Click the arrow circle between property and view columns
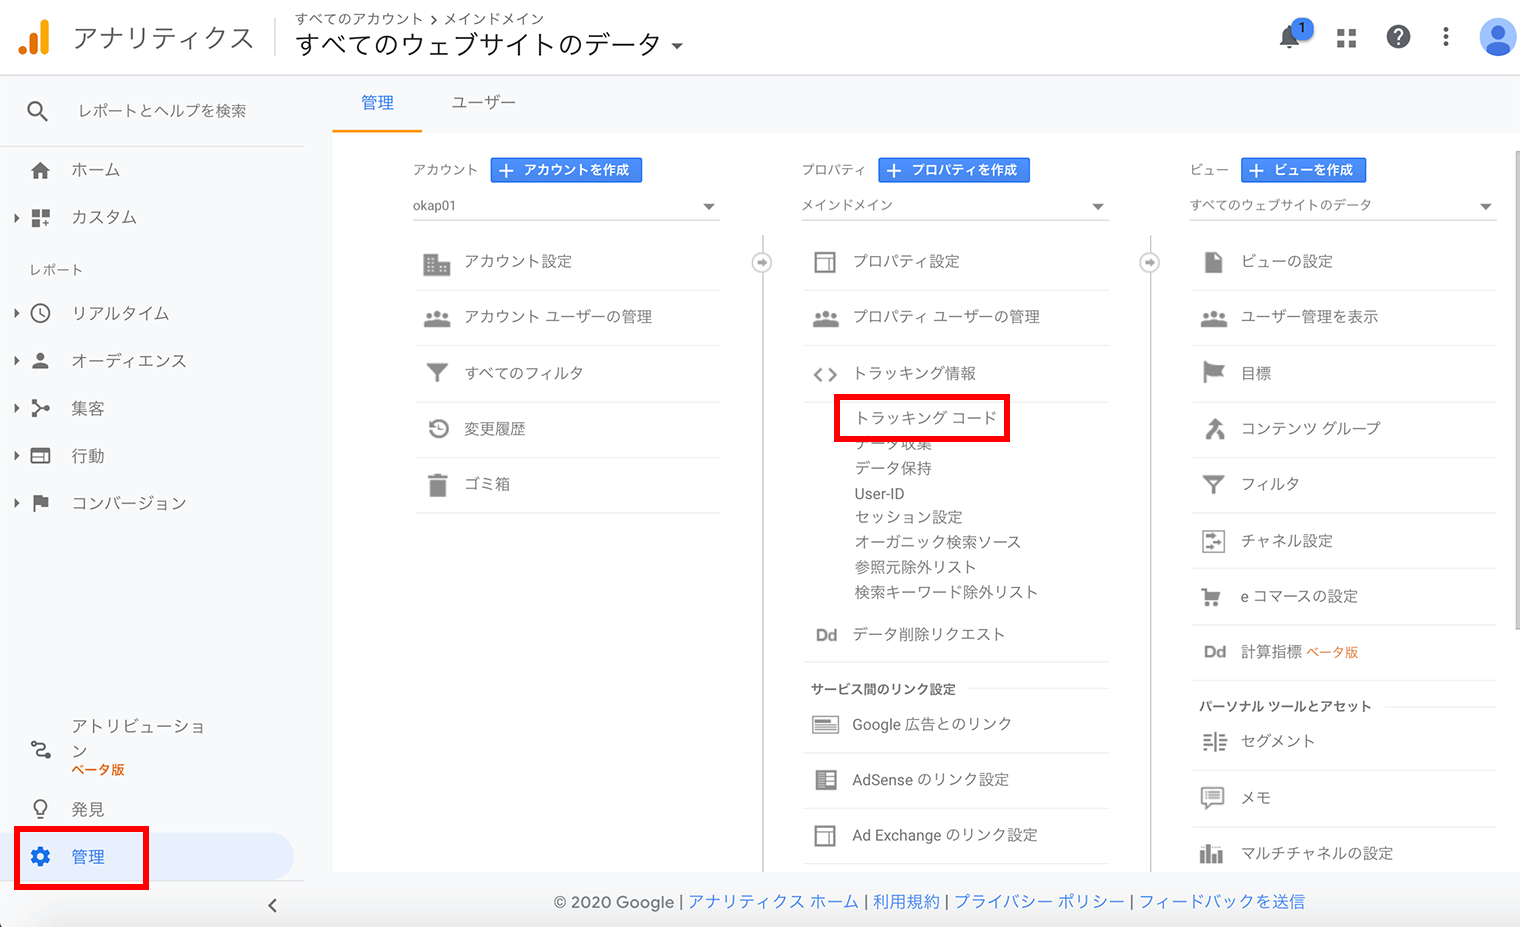This screenshot has width=1520, height=927. pyautogui.click(x=1150, y=262)
